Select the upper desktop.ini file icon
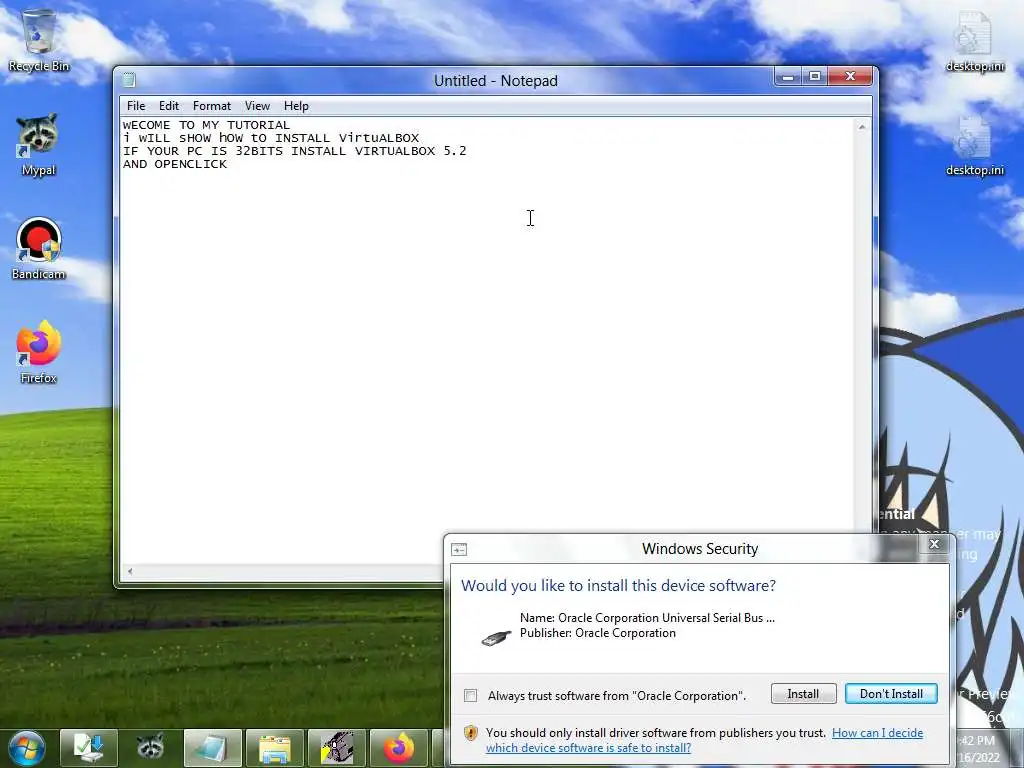This screenshot has width=1024, height=768. pyautogui.click(x=974, y=40)
